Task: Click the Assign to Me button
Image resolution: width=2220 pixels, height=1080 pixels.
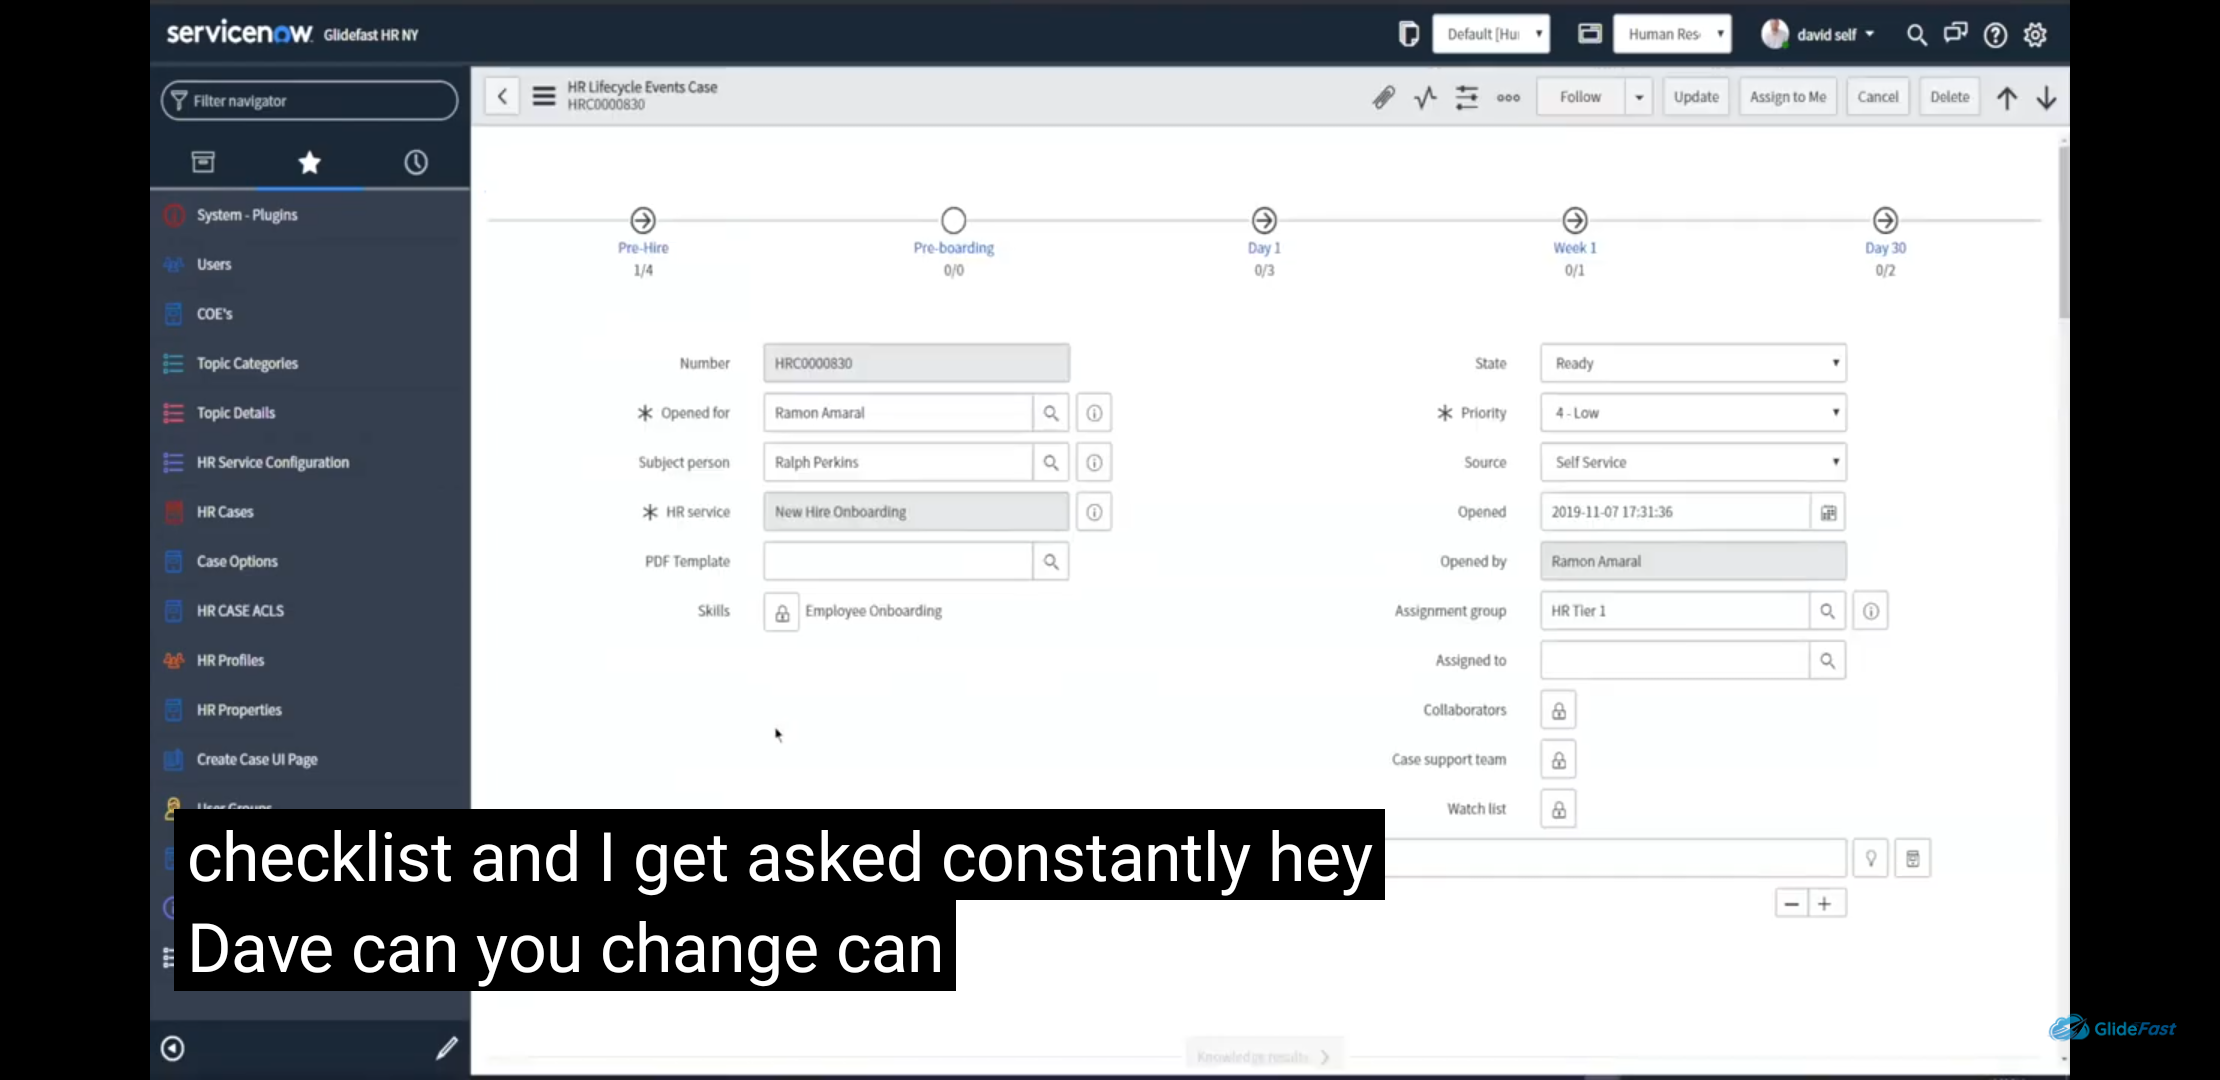Action: point(1788,97)
